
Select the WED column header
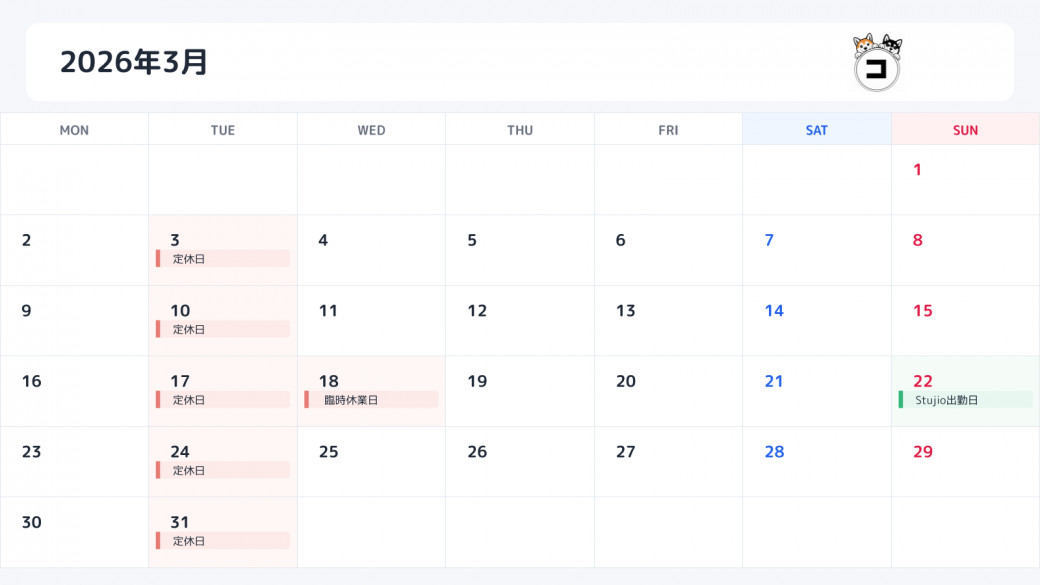click(x=371, y=130)
